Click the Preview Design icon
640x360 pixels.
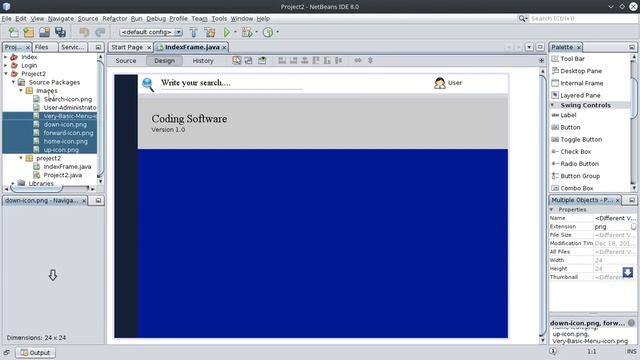click(262, 60)
